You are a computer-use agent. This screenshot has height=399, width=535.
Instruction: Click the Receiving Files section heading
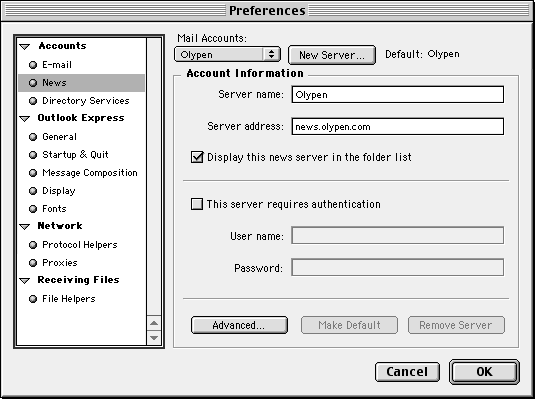tap(78, 280)
